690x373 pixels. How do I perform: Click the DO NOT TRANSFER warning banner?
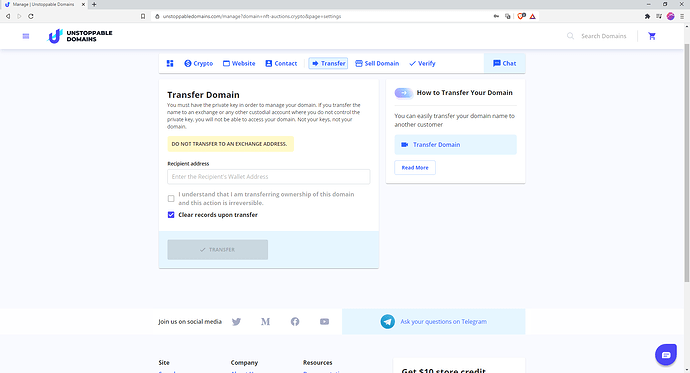[231, 144]
